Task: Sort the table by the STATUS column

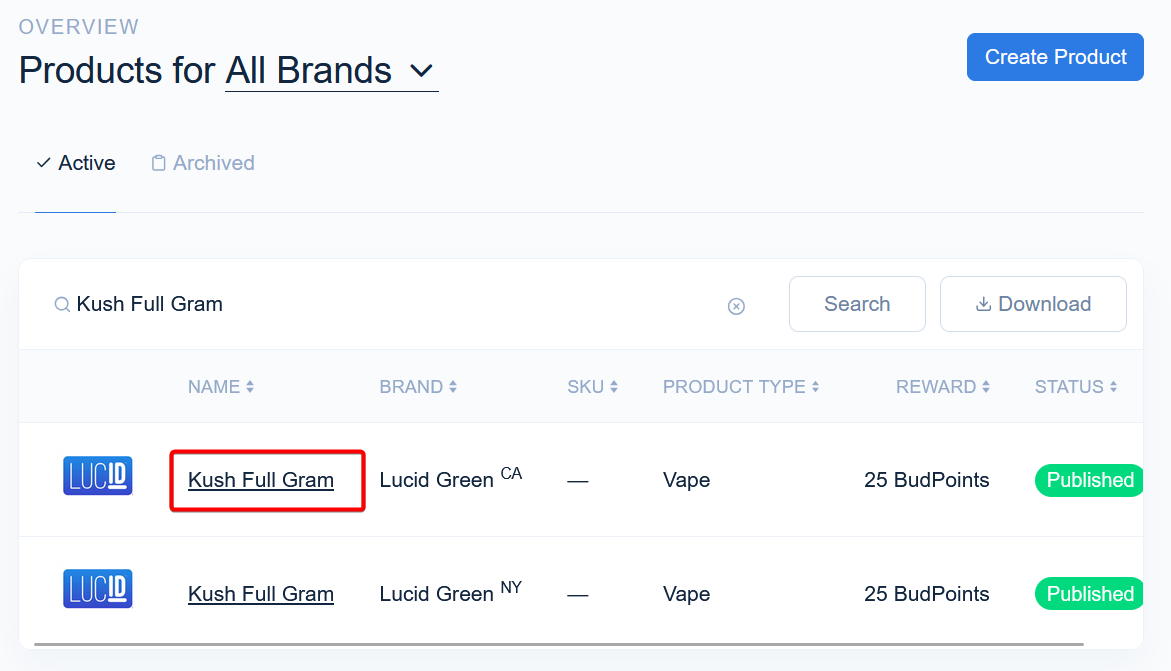Action: 1076,387
